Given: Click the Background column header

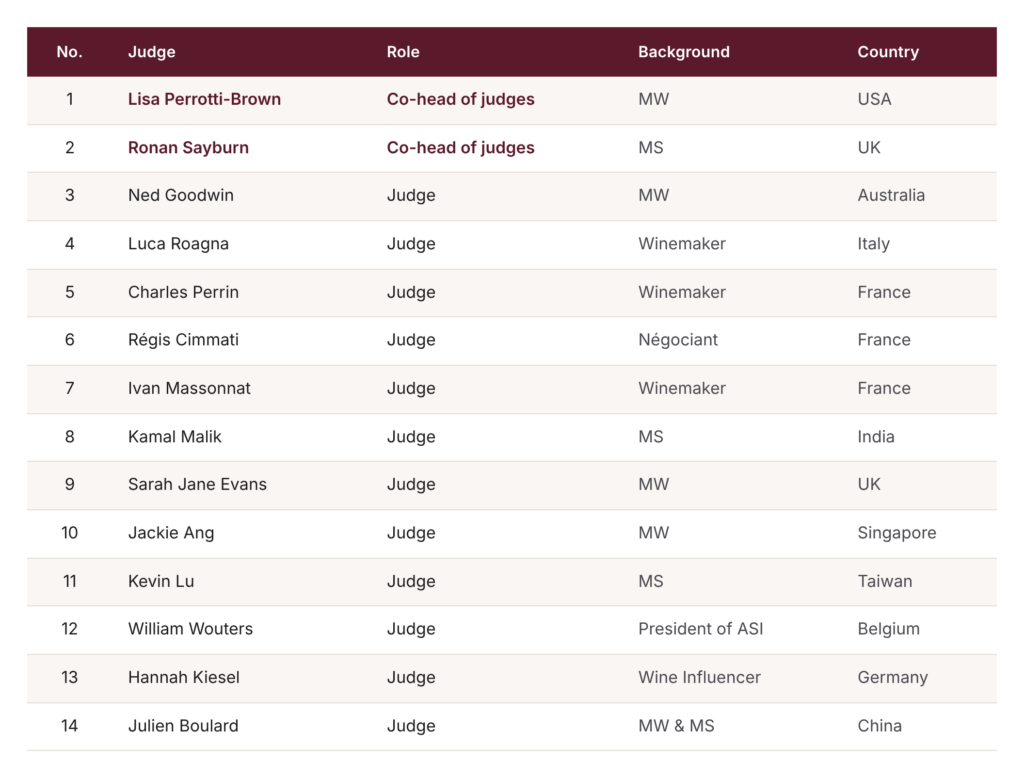Looking at the screenshot, I should tap(684, 52).
